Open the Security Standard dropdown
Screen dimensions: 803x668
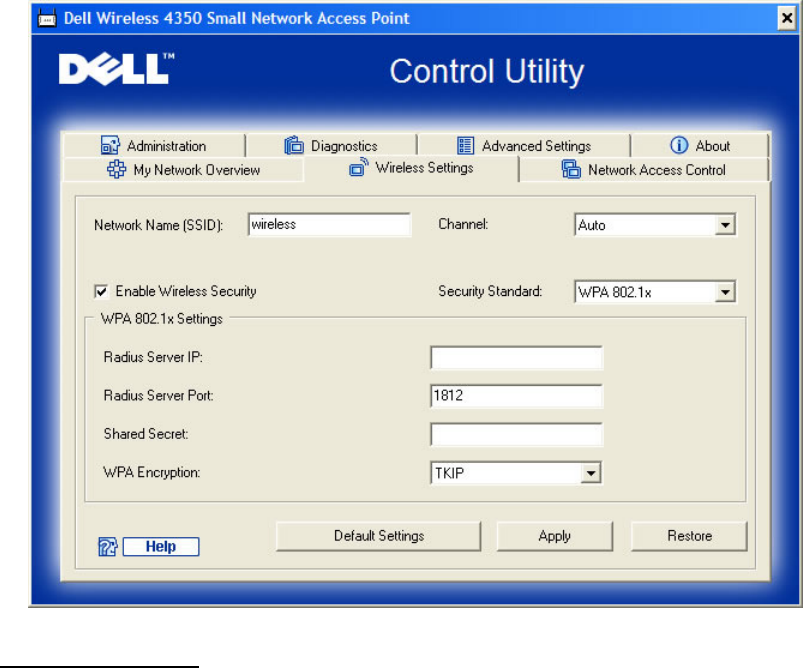point(725,292)
